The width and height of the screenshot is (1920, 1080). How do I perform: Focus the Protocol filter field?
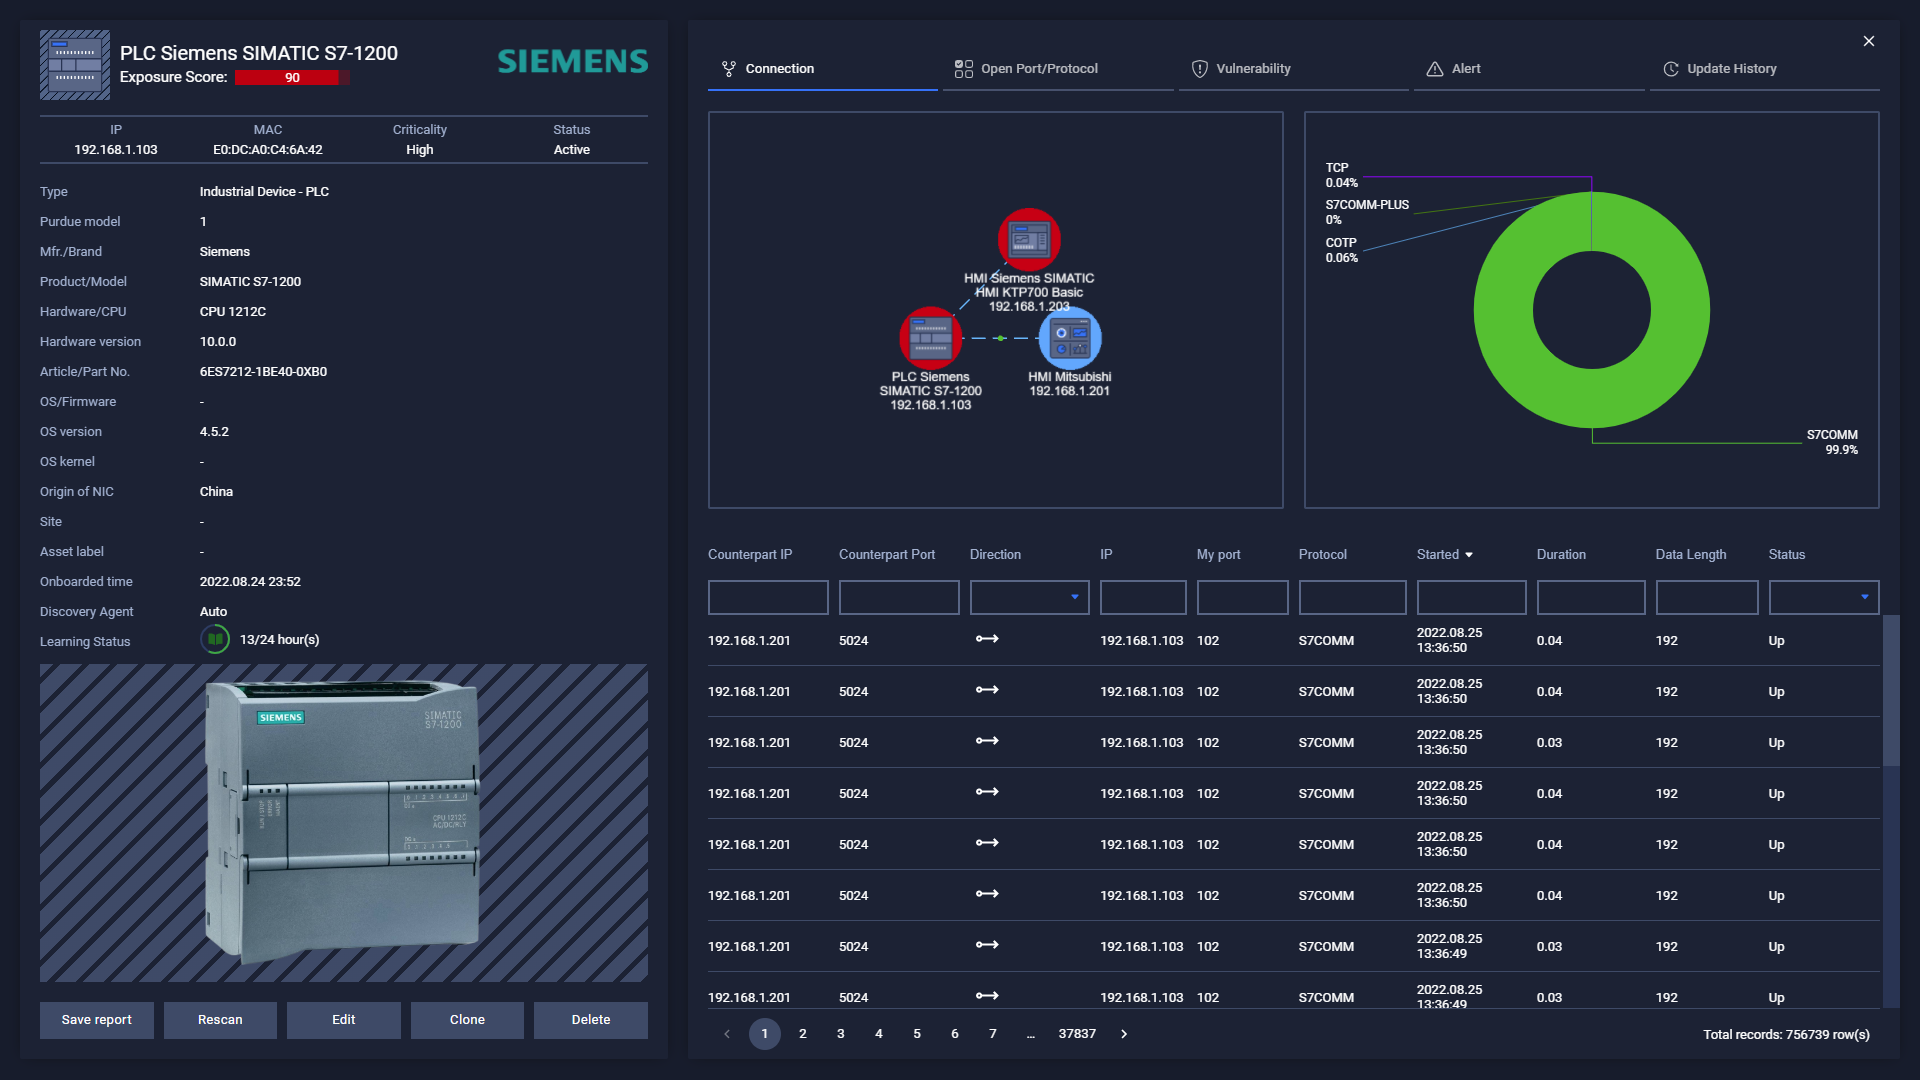tap(1352, 597)
